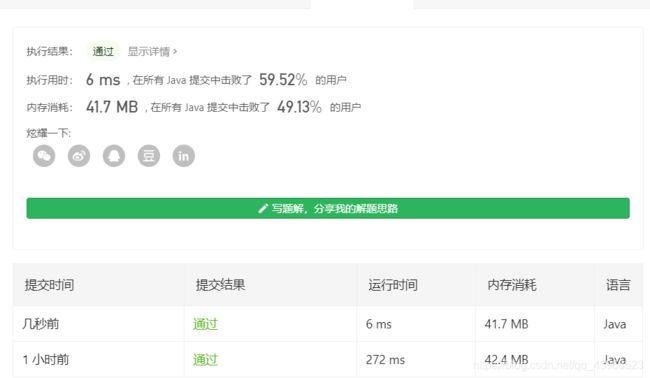Click the 提交时间 column header
Screen dimensions: 650x378
[49, 285]
